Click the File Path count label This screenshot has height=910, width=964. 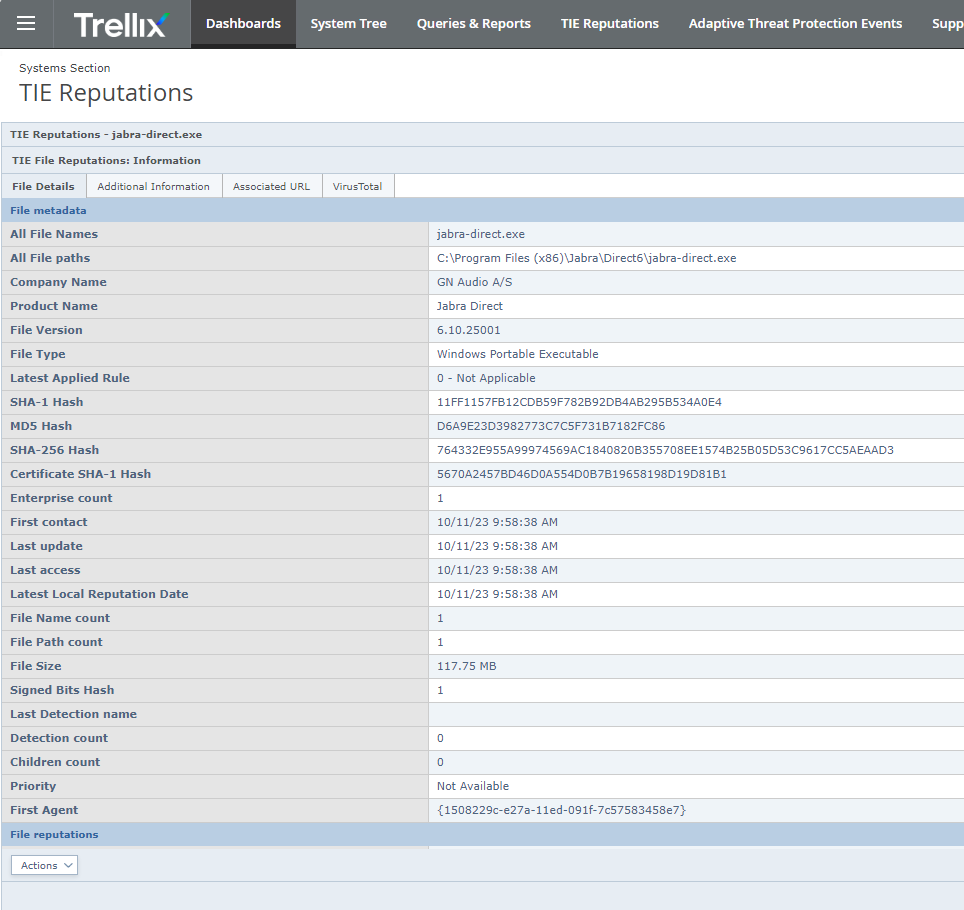57,642
